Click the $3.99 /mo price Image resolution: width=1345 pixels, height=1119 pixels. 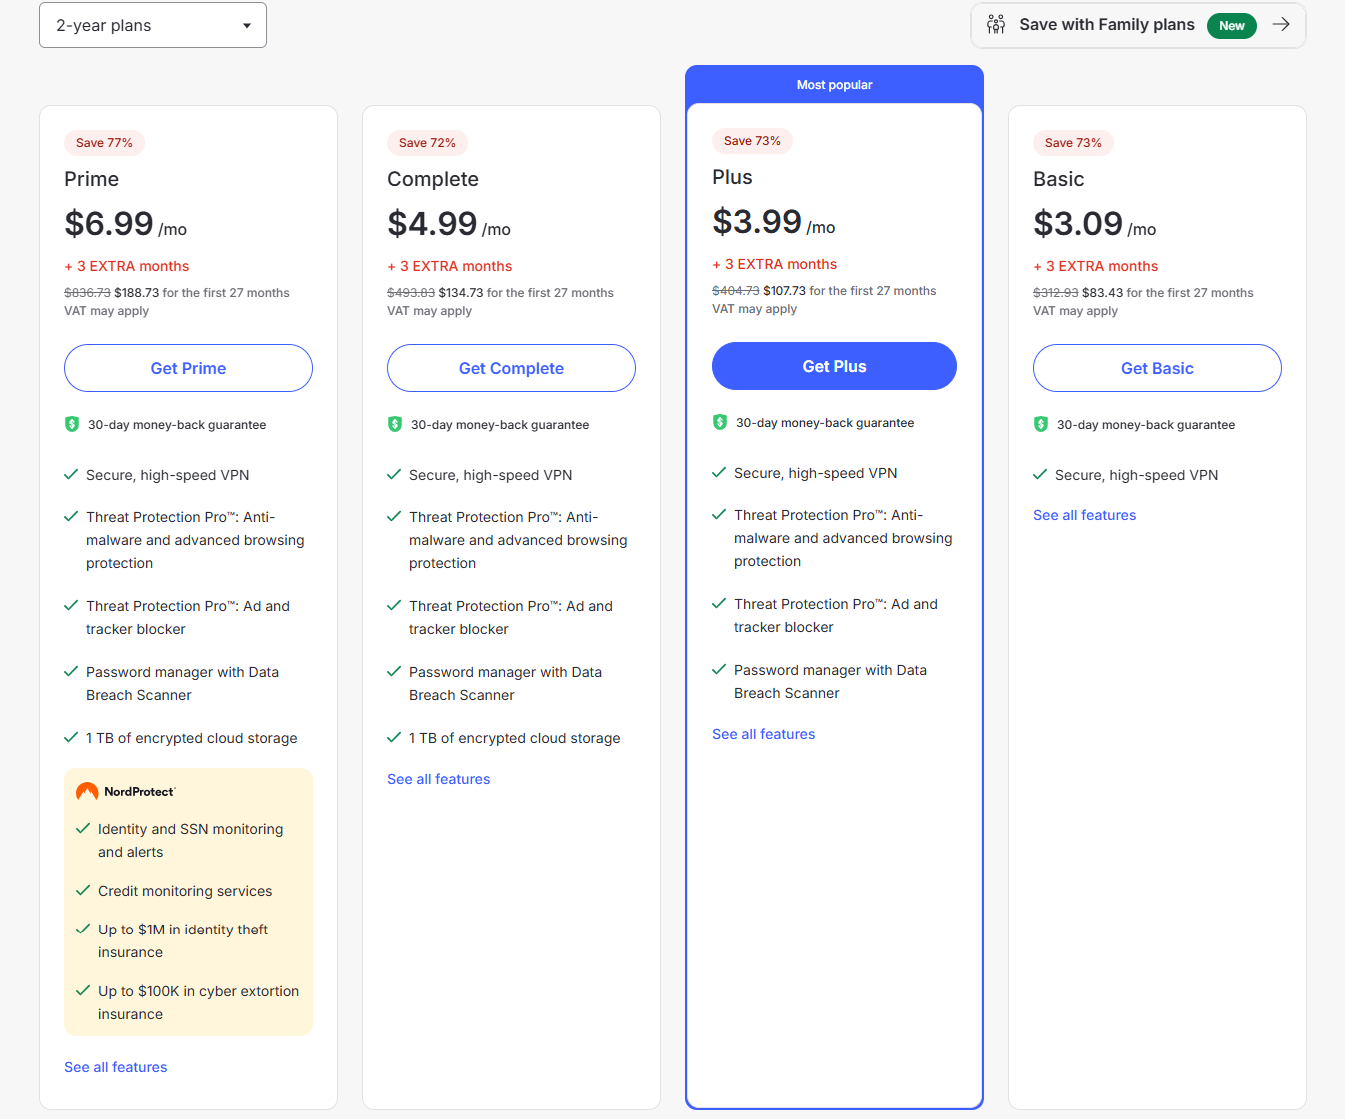click(774, 221)
